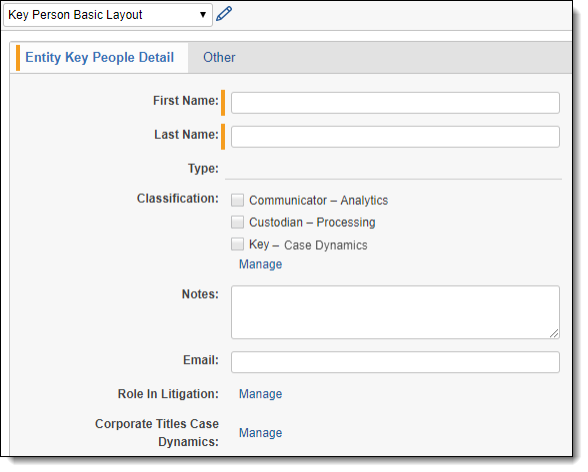This screenshot has width=588, height=472.
Task: Click the Last Name label
Action: 186,134
